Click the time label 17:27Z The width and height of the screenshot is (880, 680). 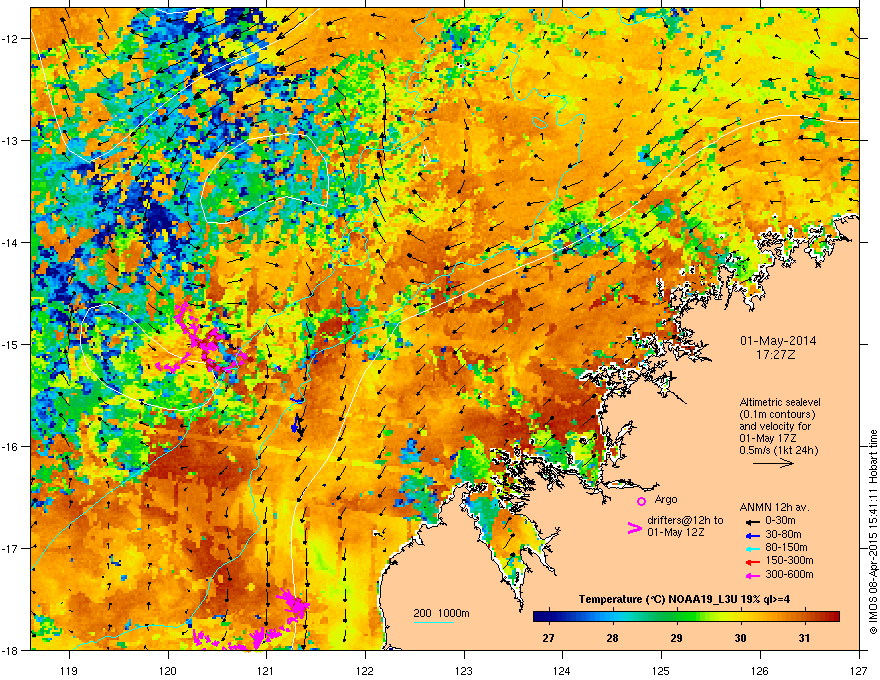pyautogui.click(x=776, y=355)
